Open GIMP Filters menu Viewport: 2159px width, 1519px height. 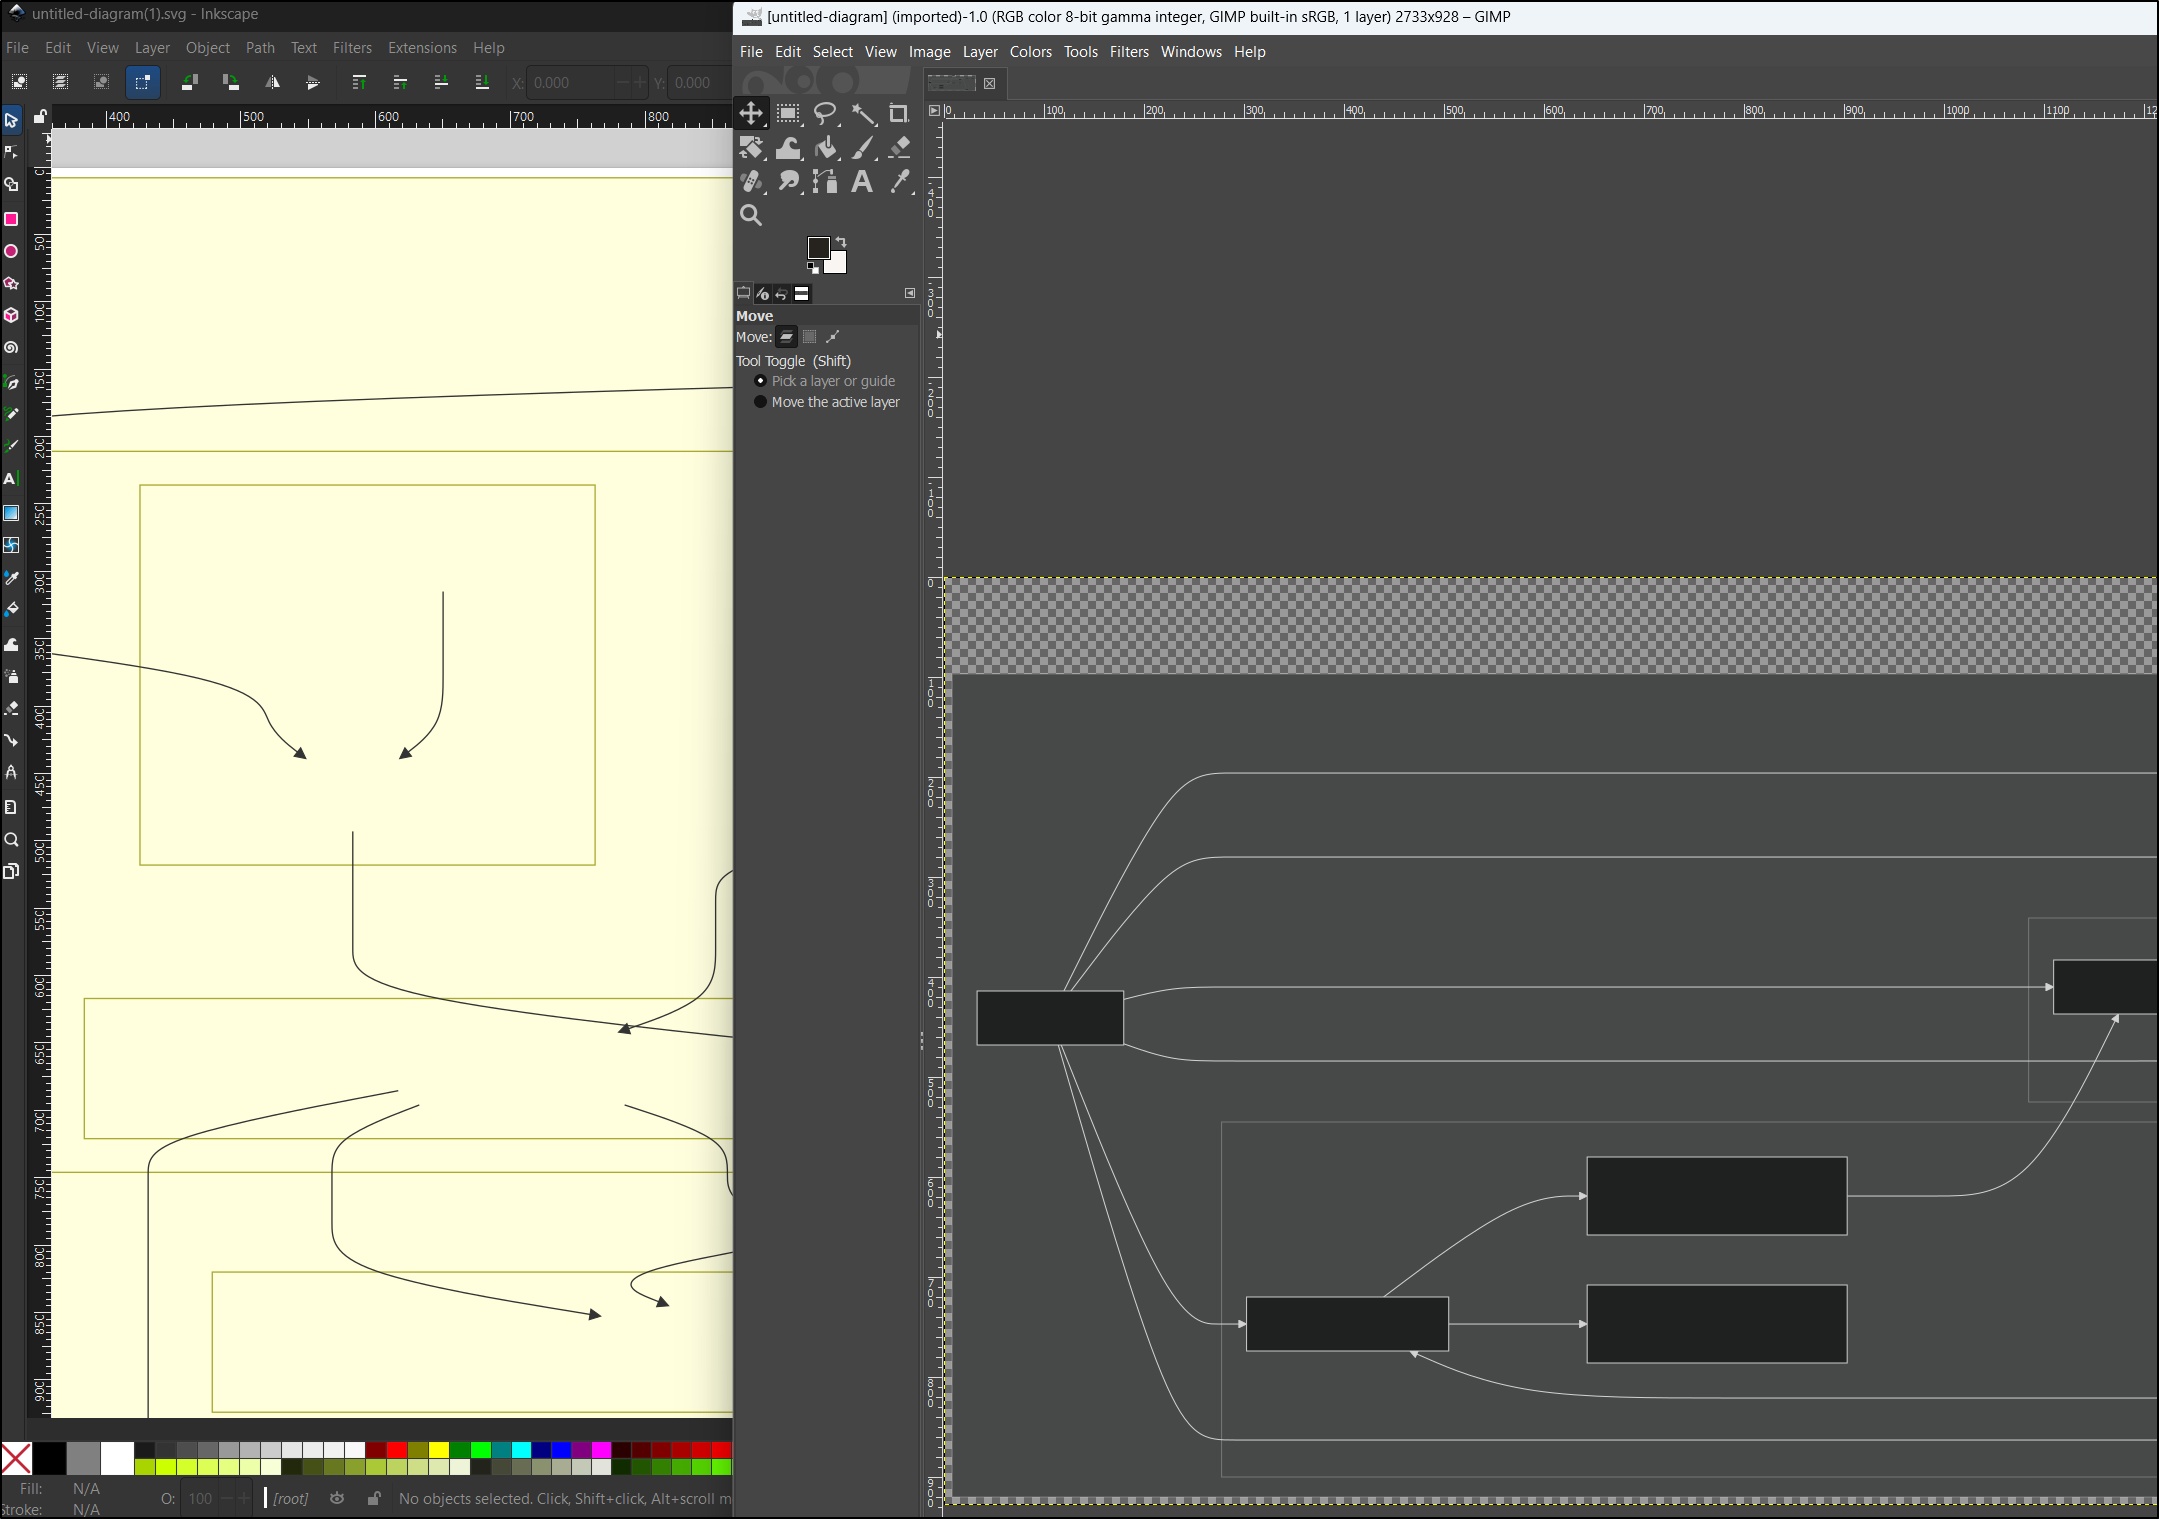tap(1129, 52)
